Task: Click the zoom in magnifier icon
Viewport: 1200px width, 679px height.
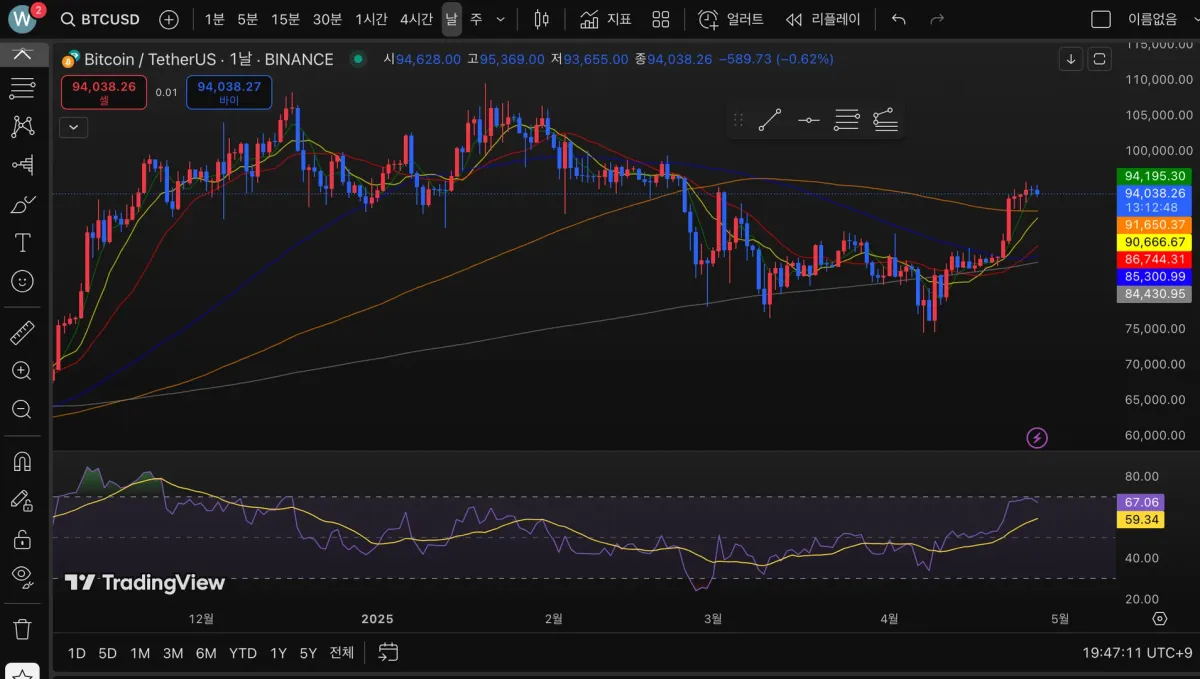Action: [22, 371]
